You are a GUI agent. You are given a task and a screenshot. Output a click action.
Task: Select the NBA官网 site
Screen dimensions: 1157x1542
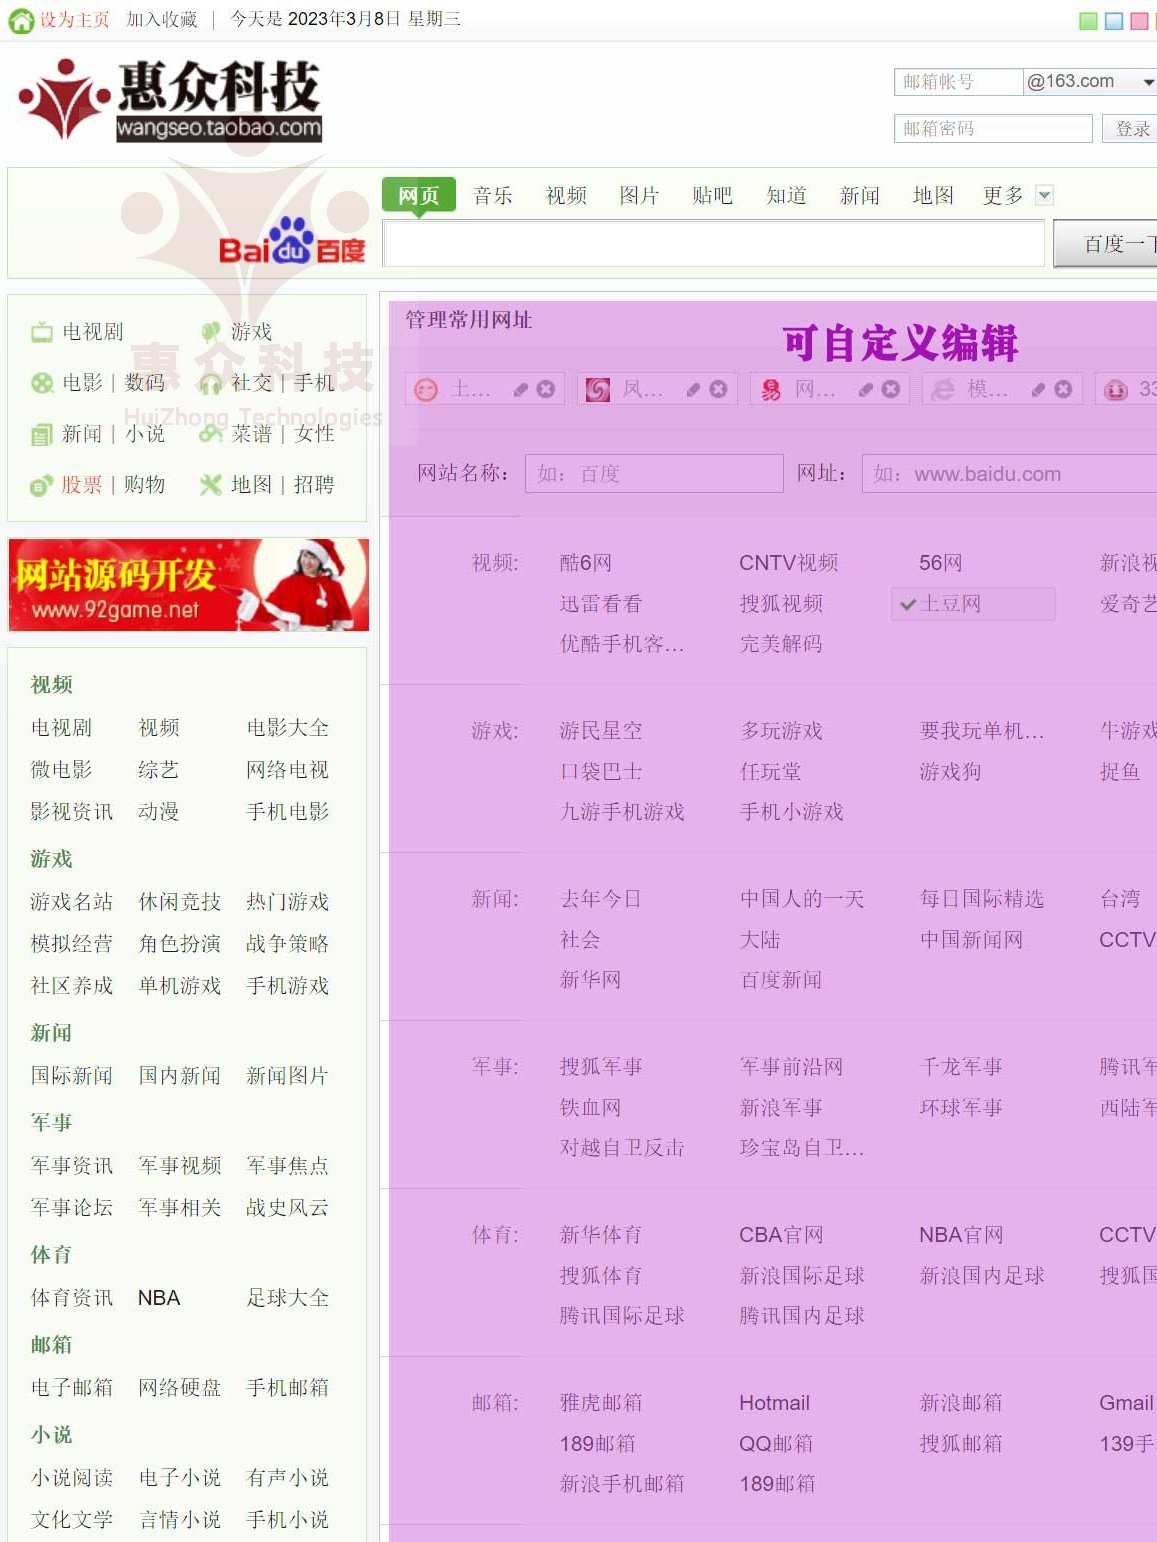961,1235
